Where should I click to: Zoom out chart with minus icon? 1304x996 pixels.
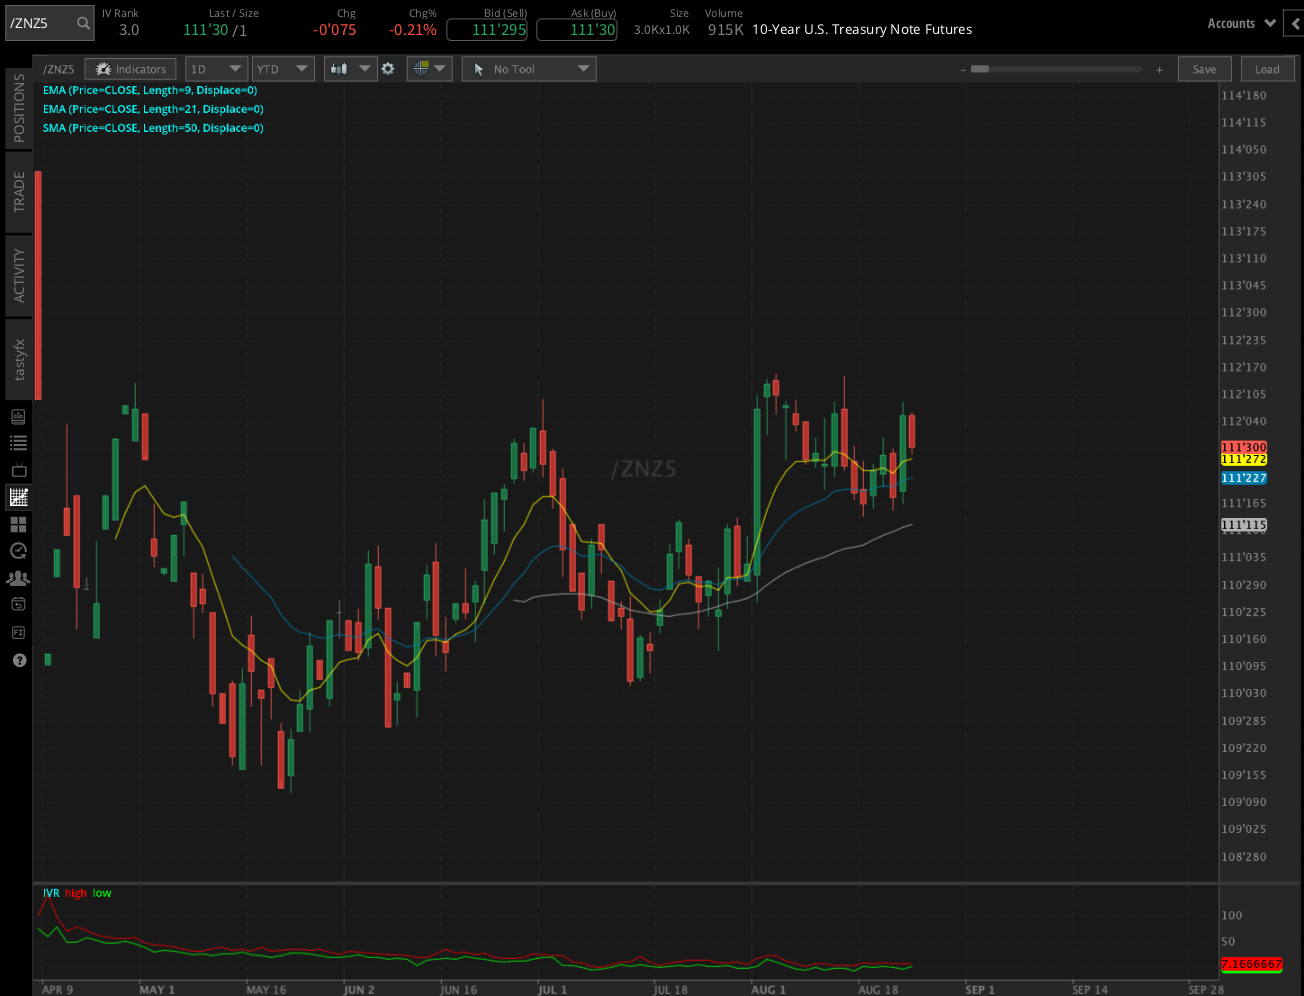coord(962,70)
